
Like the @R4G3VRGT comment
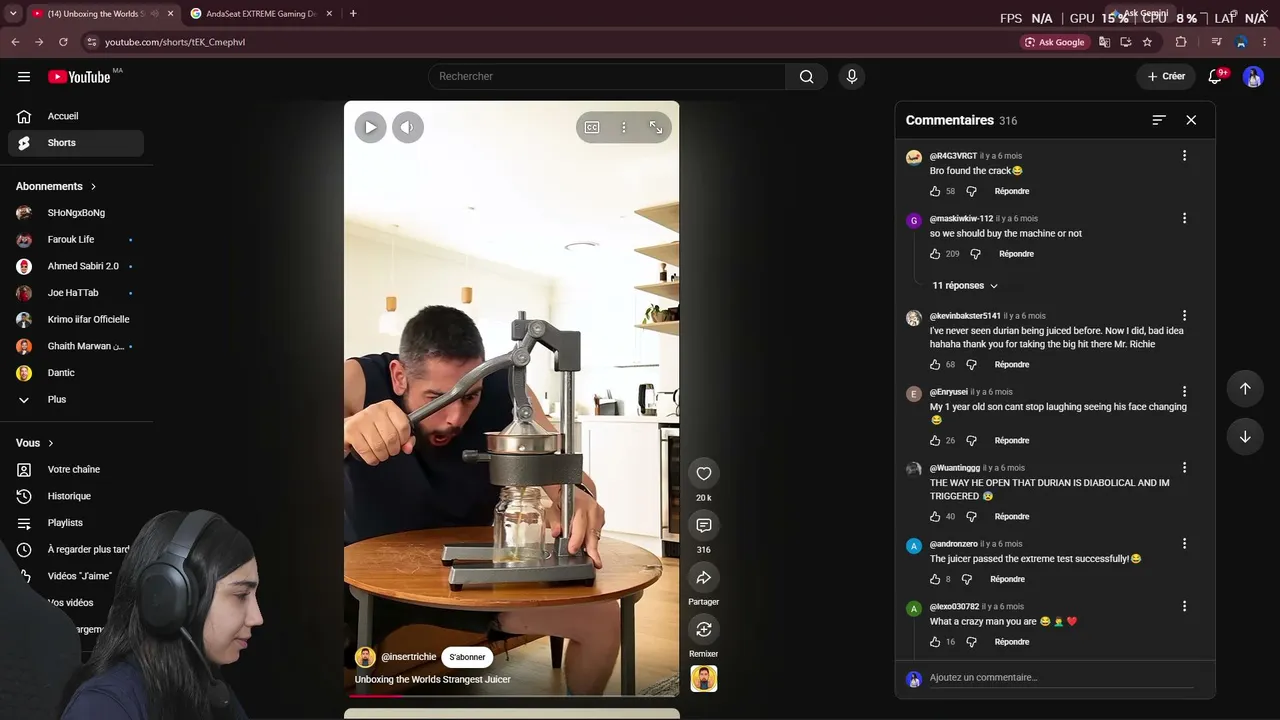935,191
